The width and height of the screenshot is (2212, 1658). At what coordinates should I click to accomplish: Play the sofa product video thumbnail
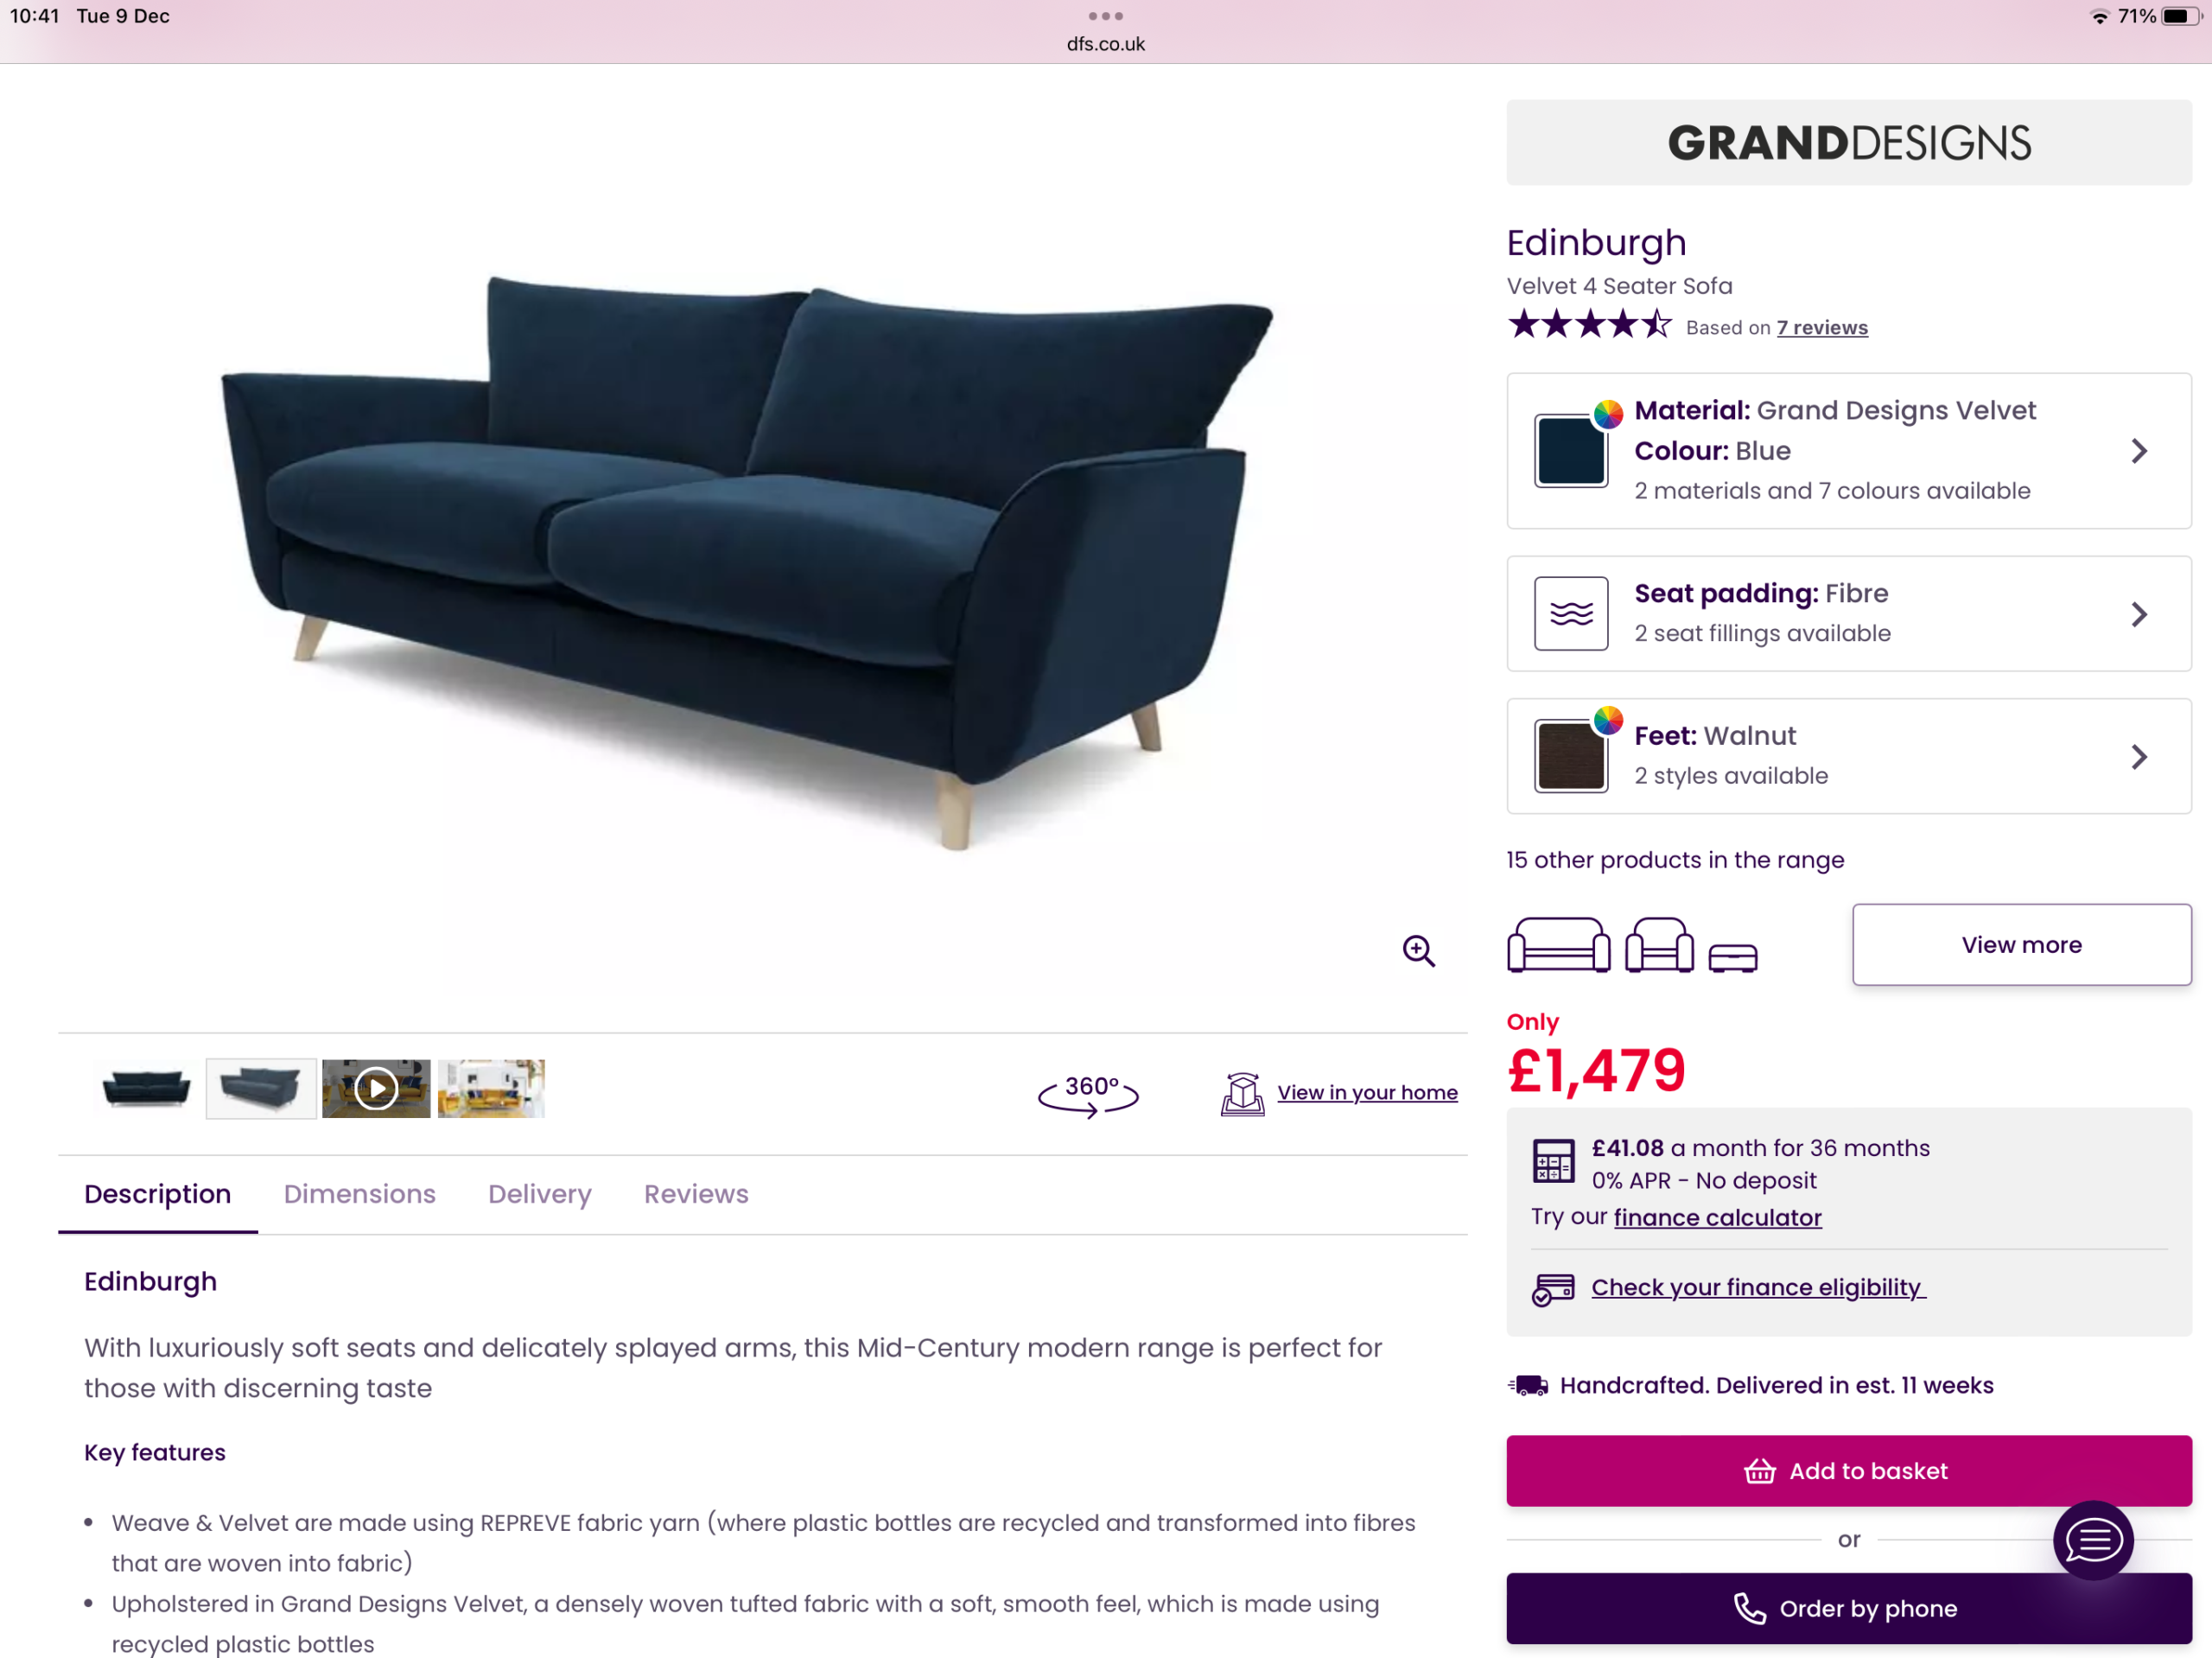[x=376, y=1088]
